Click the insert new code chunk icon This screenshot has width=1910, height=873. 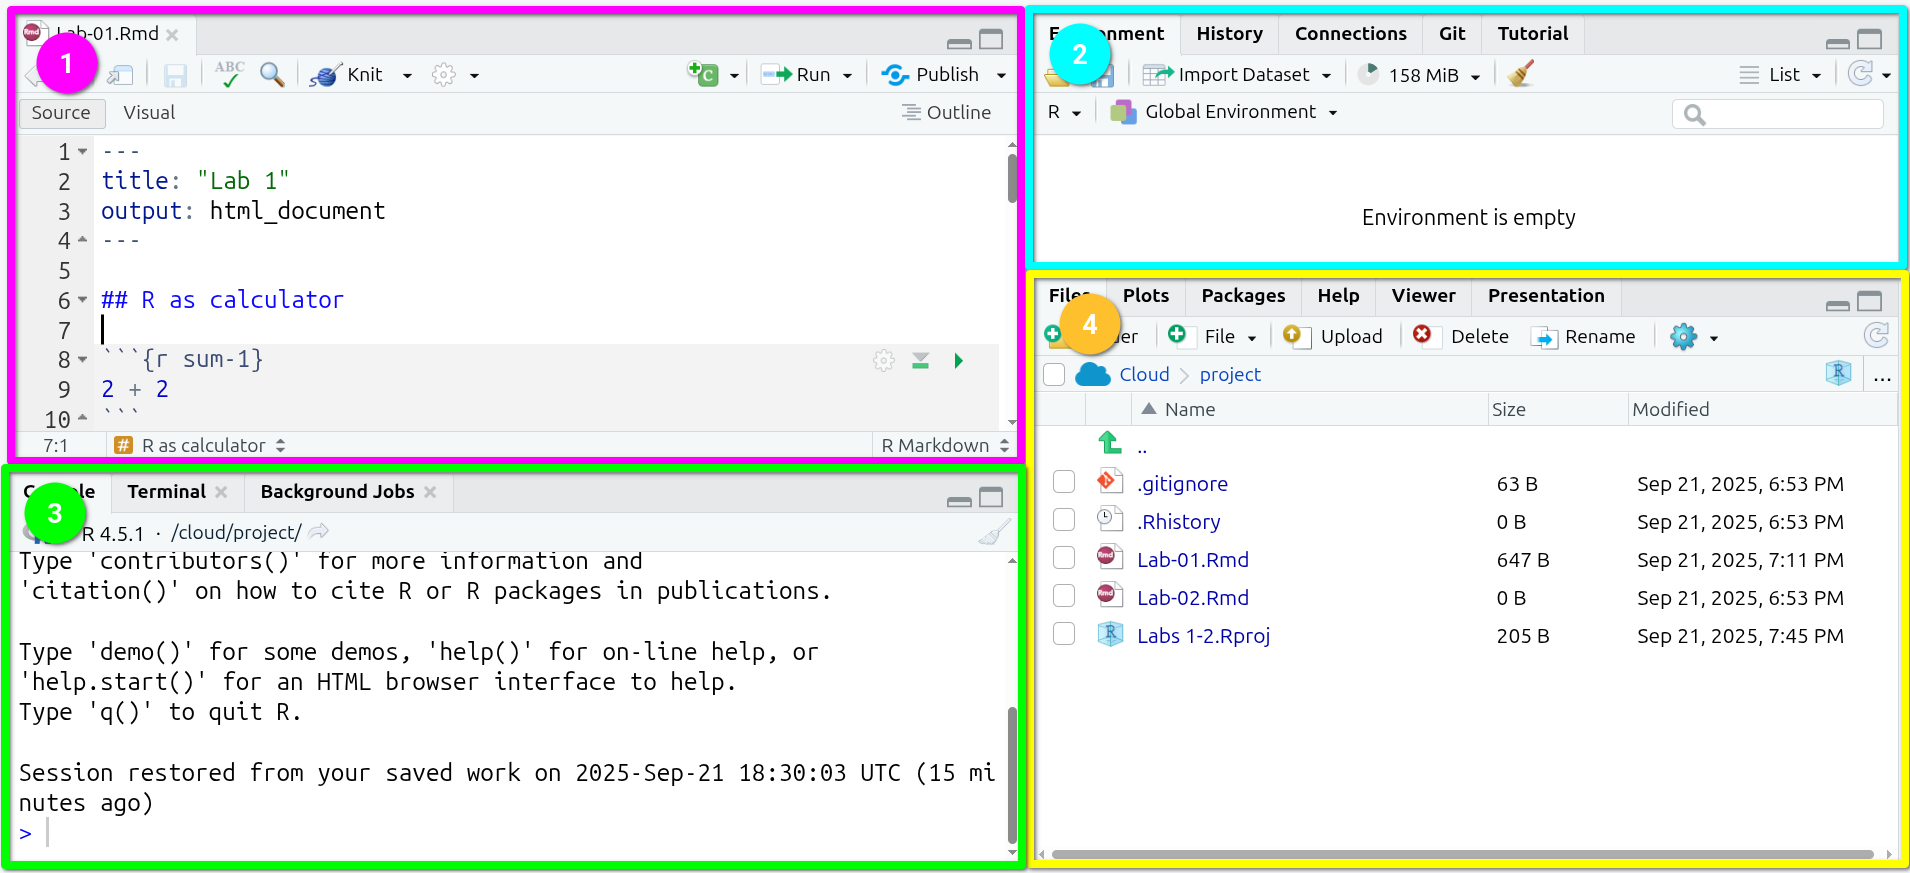pyautogui.click(x=703, y=74)
